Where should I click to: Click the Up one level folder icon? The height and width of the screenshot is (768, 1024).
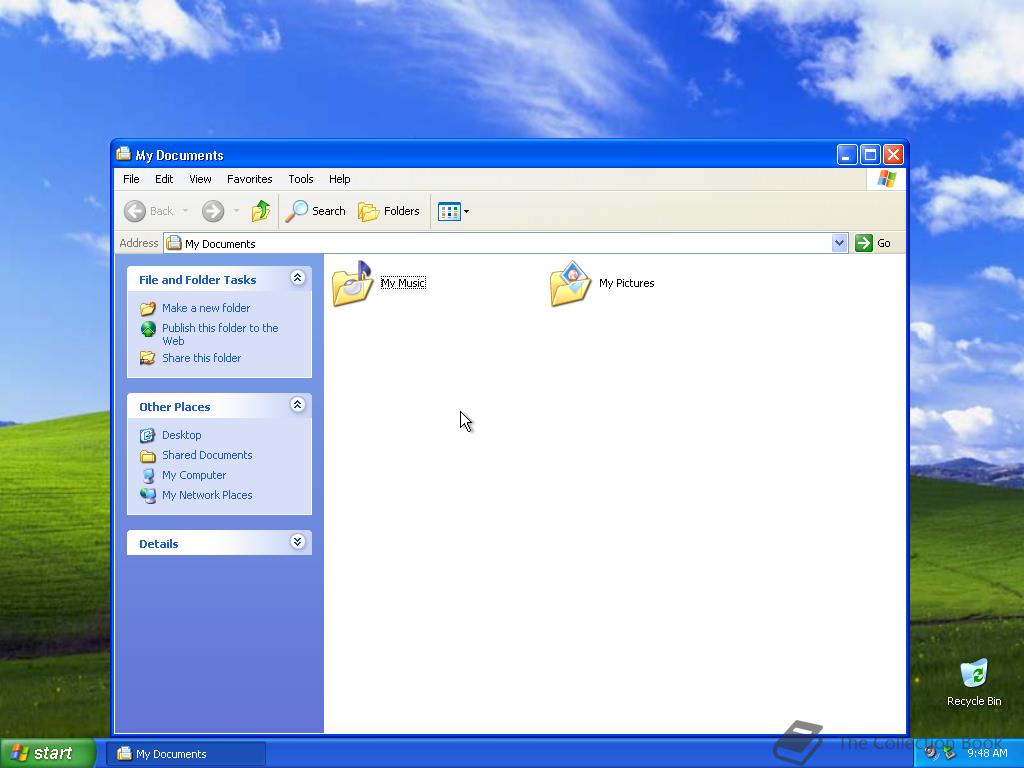261,211
